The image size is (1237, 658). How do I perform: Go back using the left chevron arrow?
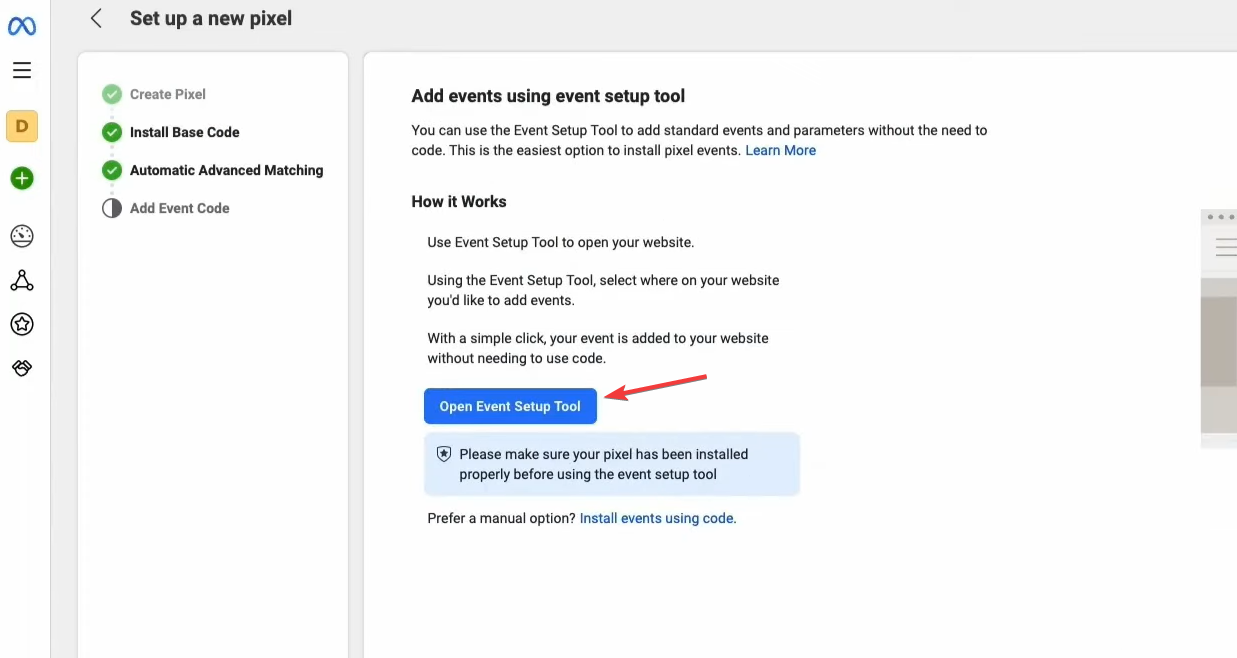[x=96, y=18]
